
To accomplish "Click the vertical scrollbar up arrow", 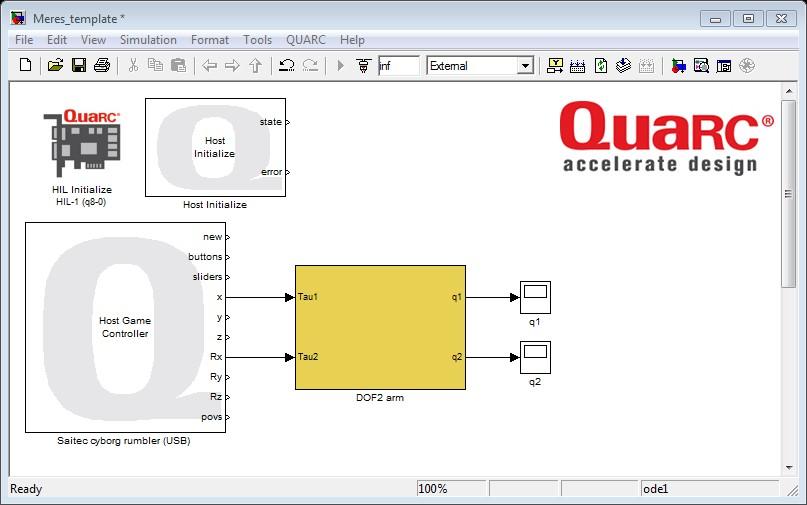I will 789,91.
